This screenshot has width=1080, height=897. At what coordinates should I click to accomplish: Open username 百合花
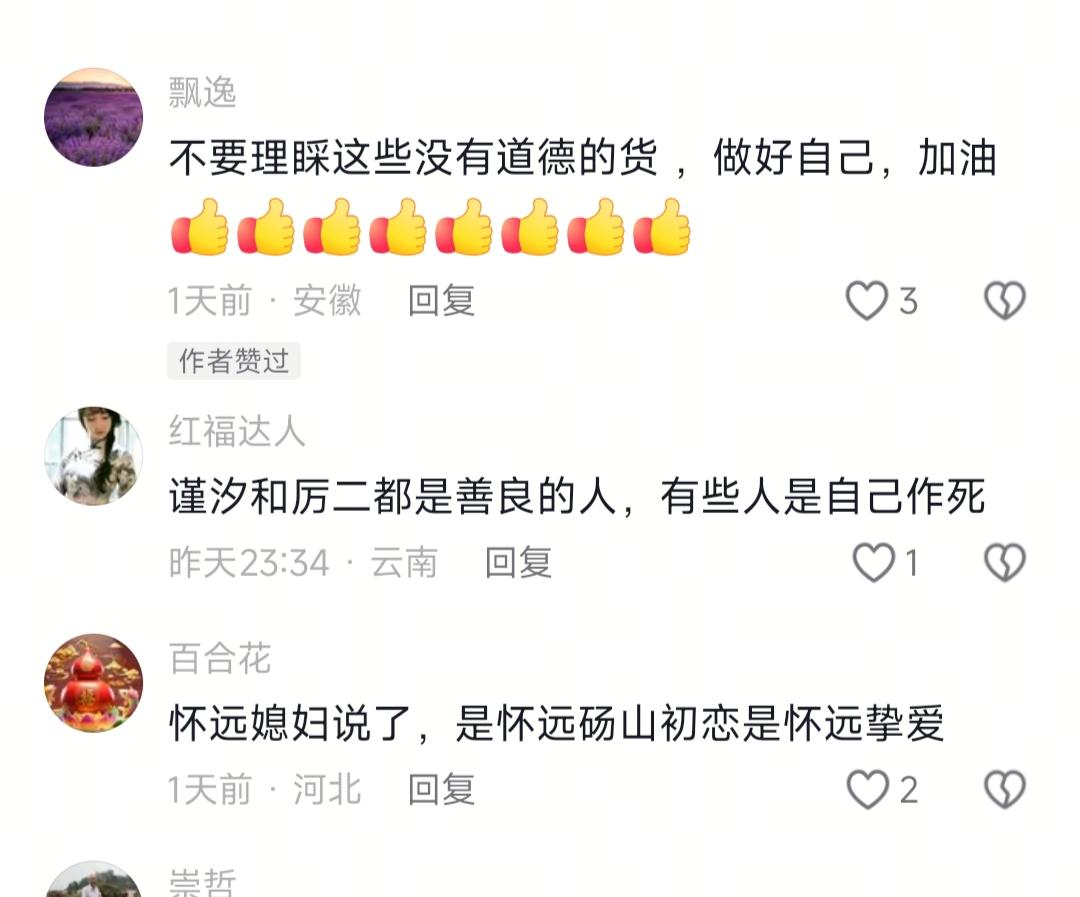[220, 659]
